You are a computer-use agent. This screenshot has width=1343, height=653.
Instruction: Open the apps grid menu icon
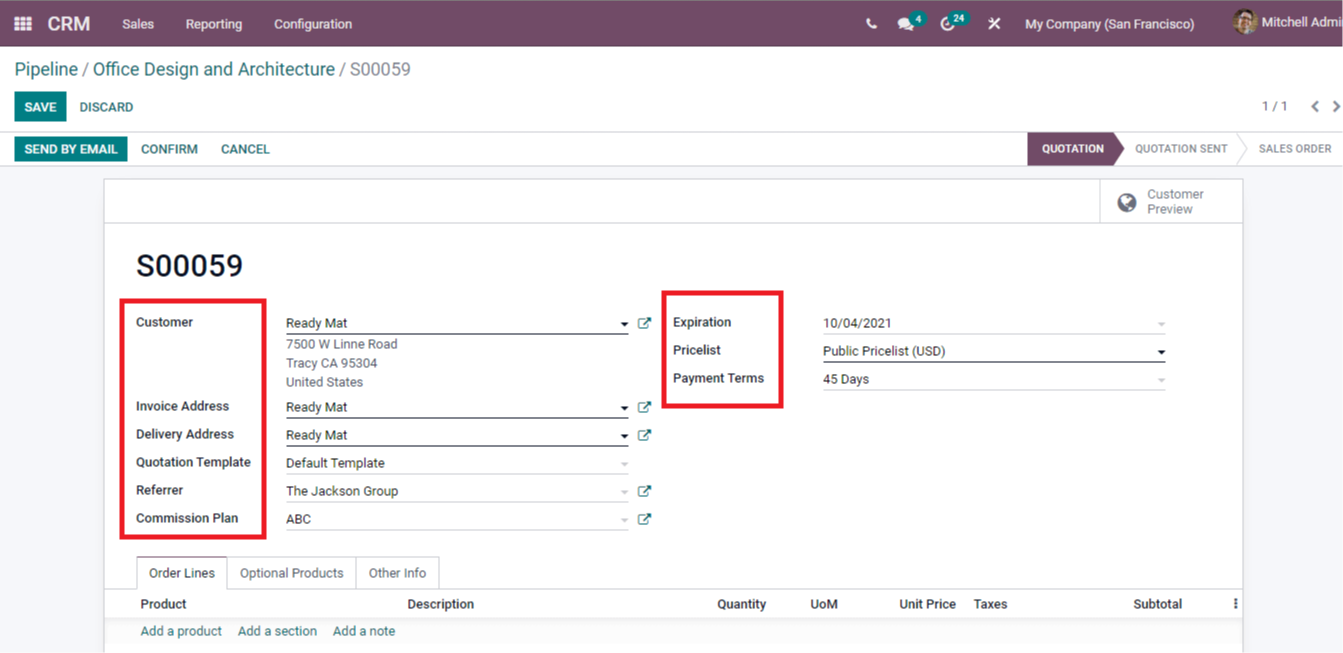click(x=23, y=23)
